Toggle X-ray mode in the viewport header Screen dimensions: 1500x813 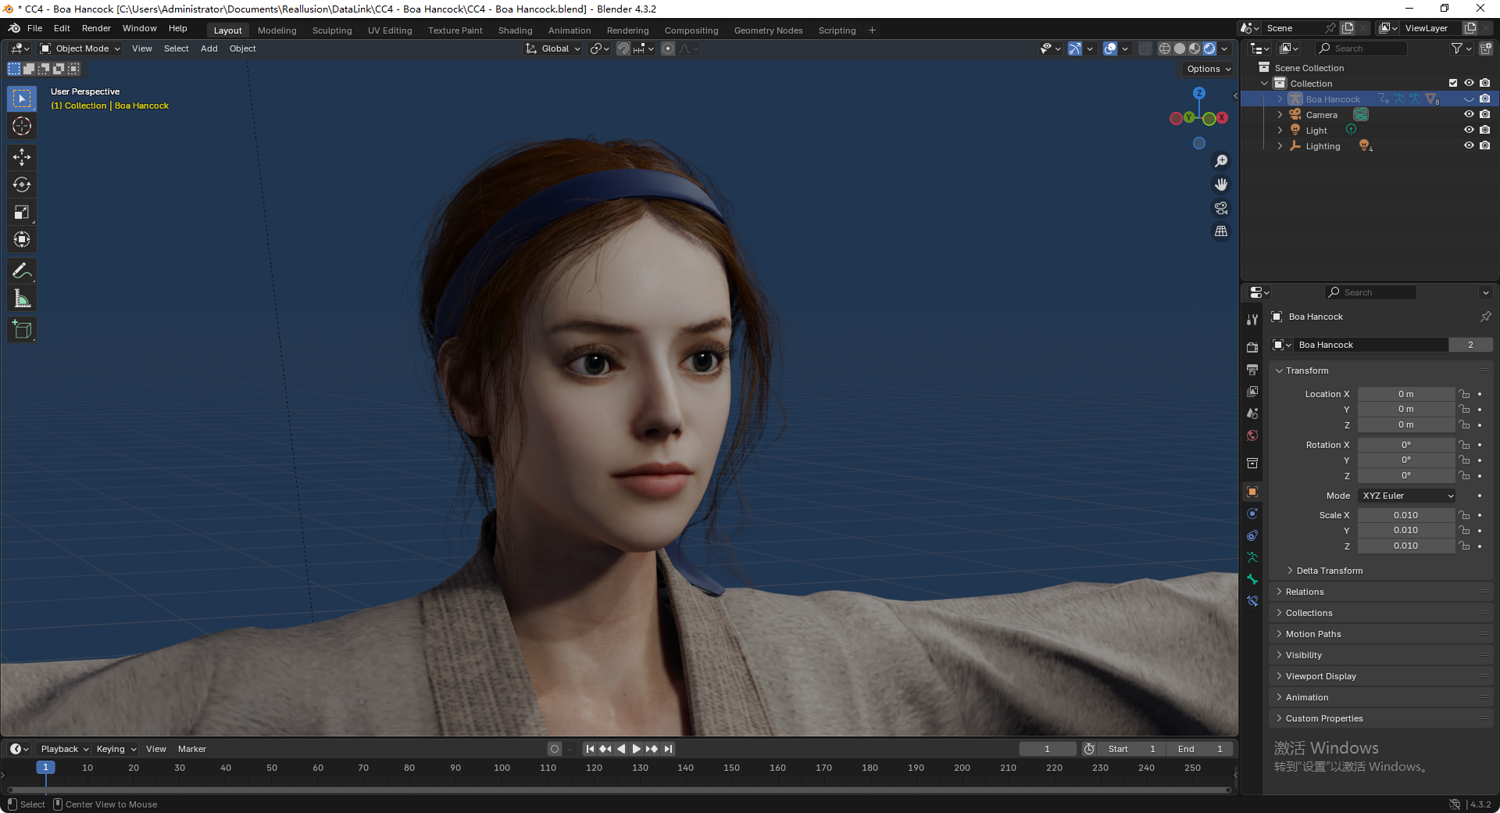click(x=1145, y=48)
